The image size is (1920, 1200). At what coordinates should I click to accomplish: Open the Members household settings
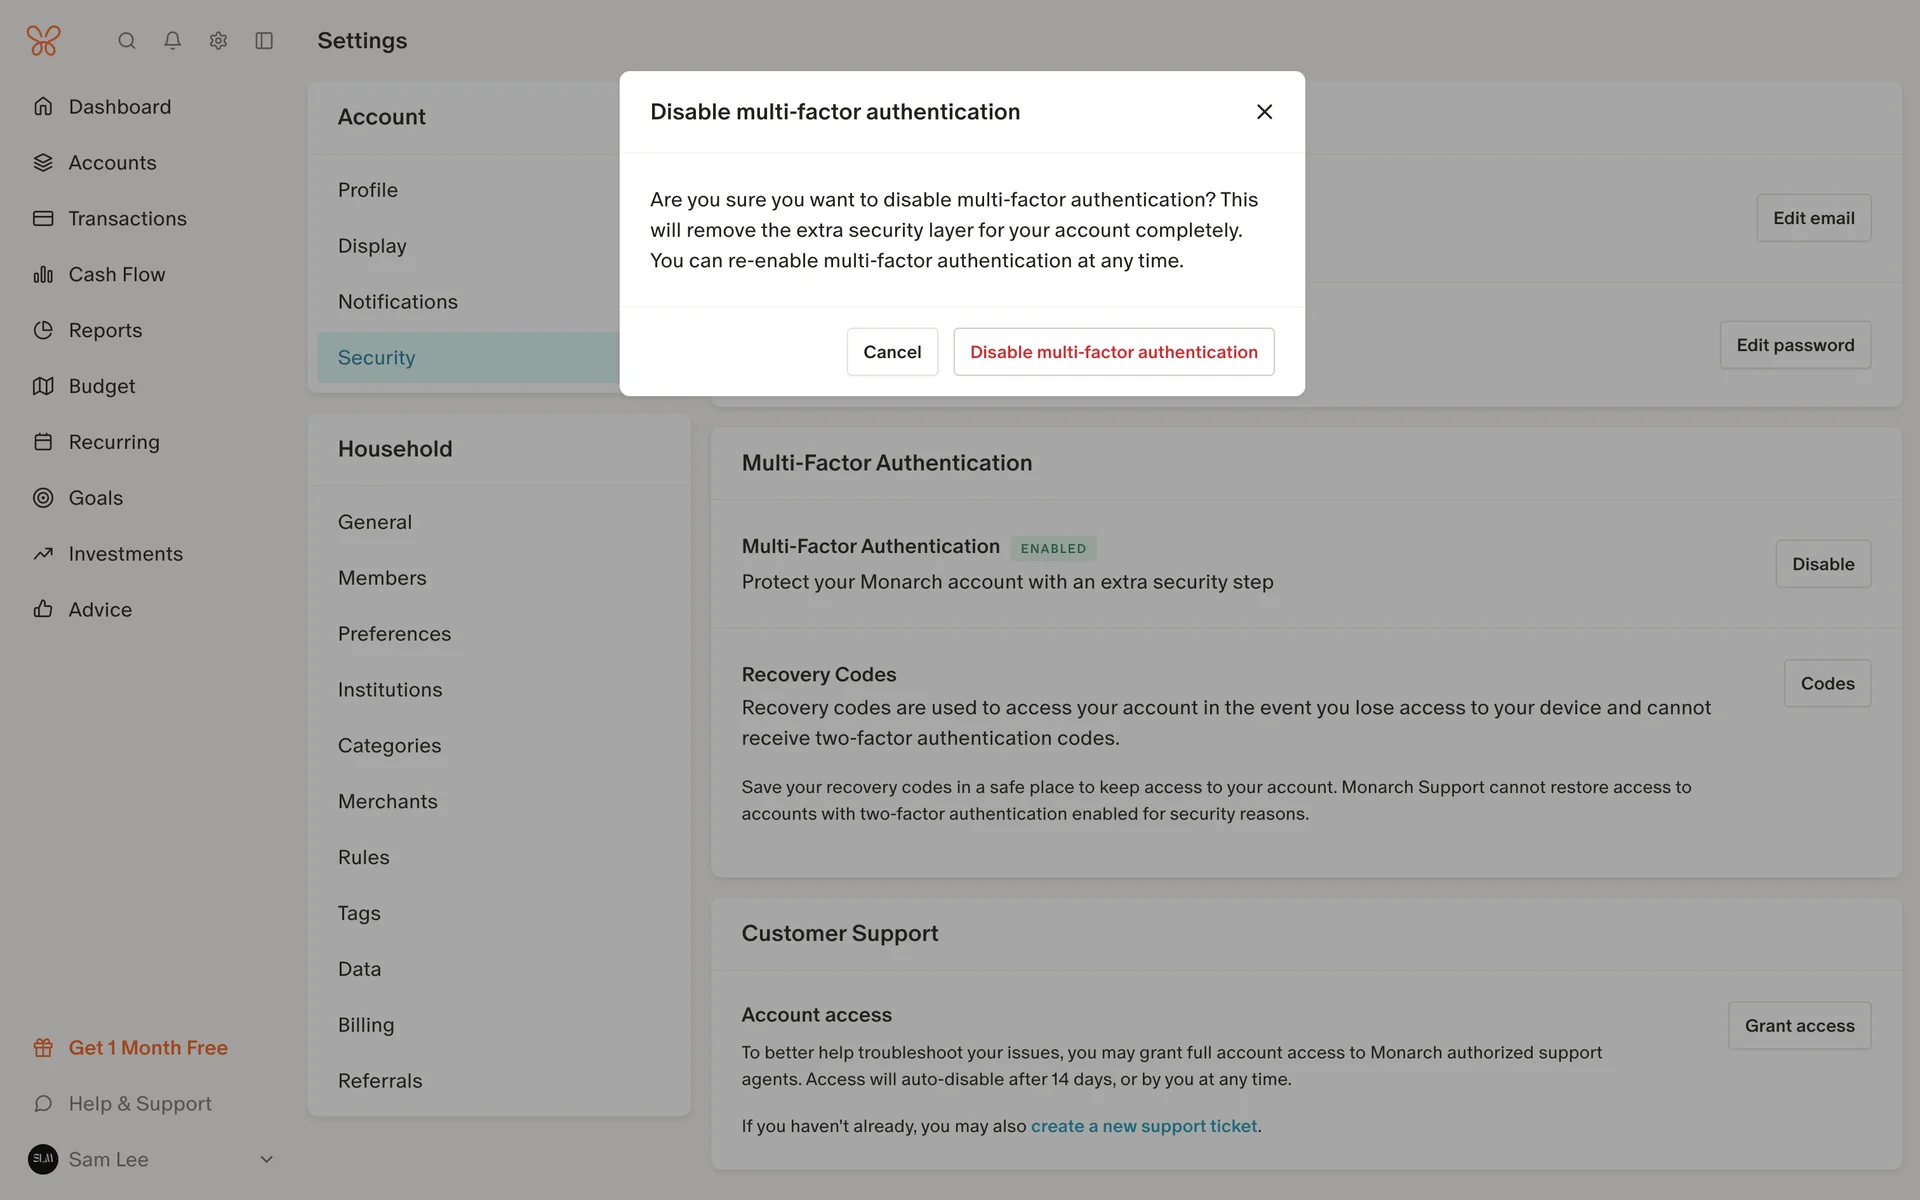click(x=381, y=578)
